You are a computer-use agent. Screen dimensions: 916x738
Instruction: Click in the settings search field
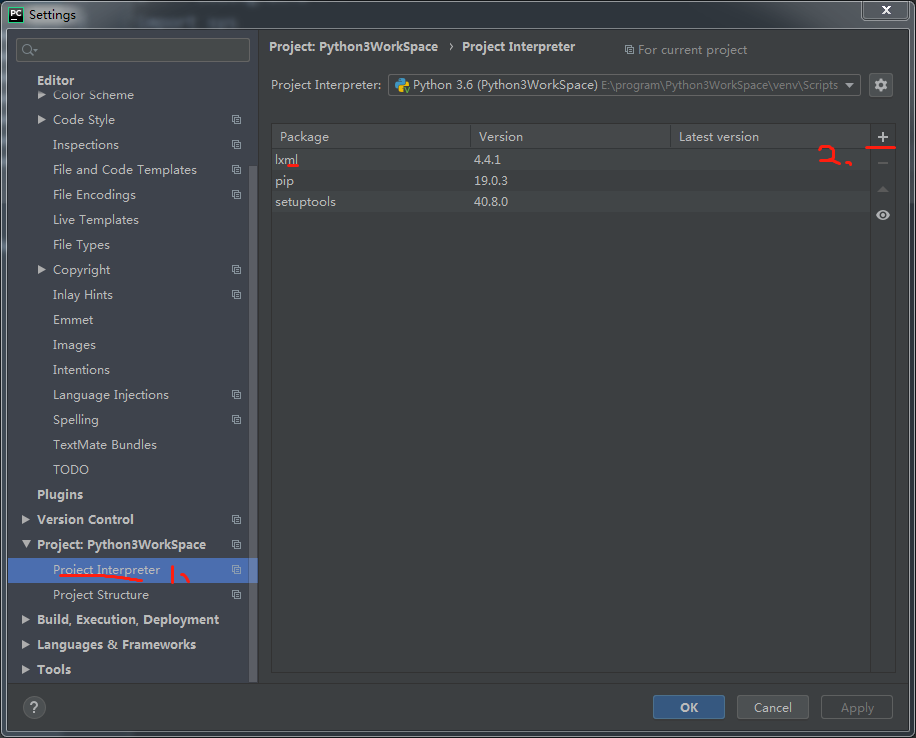(133, 50)
